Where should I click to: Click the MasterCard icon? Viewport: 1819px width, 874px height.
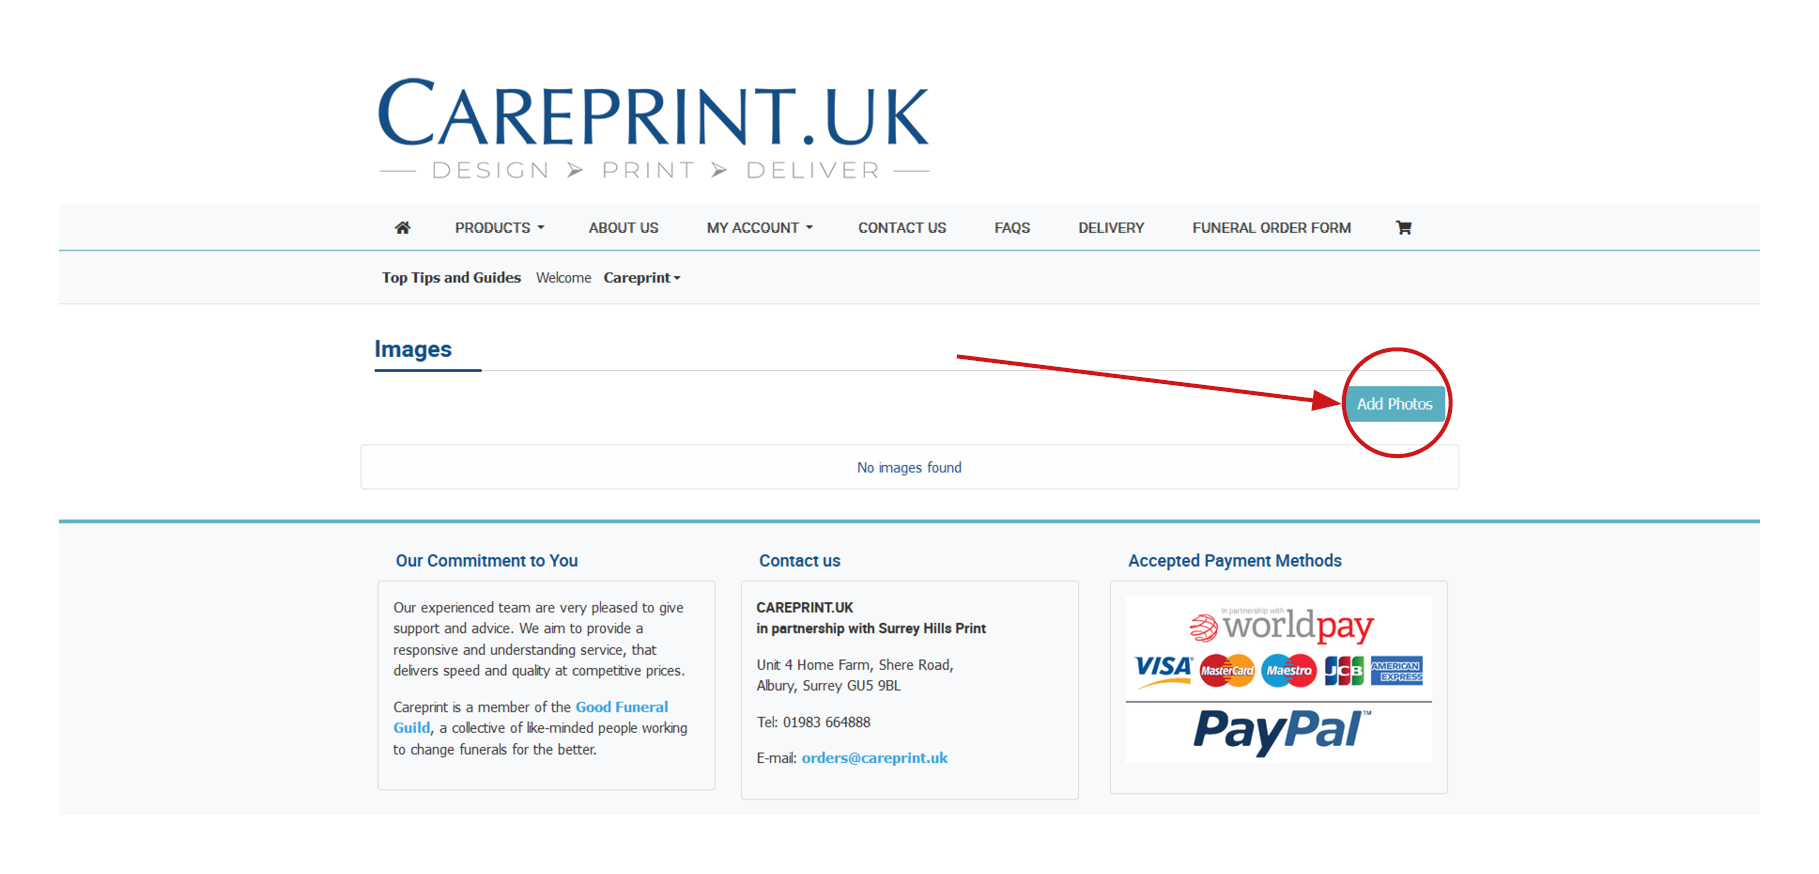(x=1227, y=671)
